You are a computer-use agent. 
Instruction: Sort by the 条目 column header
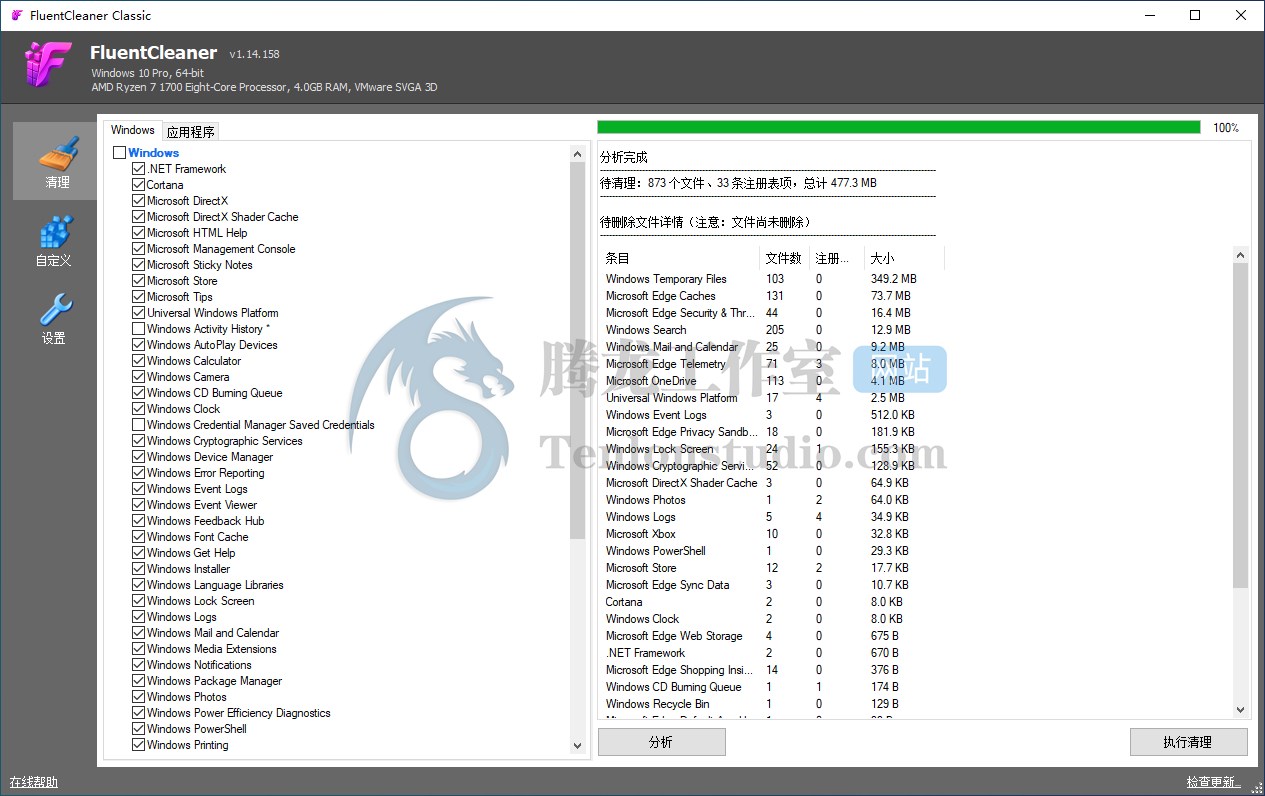680,258
